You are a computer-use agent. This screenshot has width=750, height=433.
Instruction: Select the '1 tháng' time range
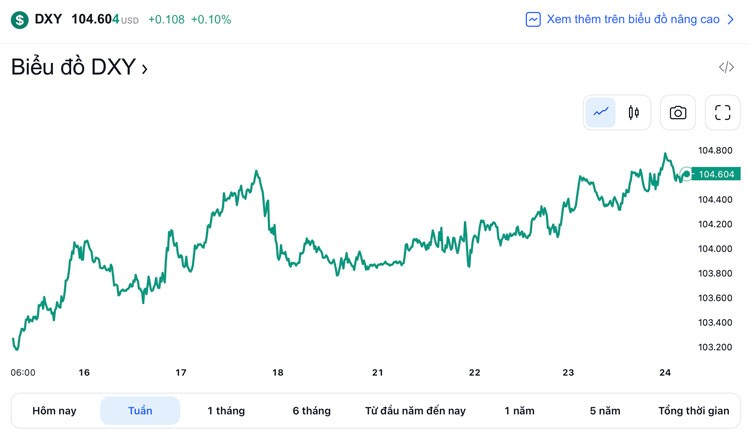tap(226, 411)
